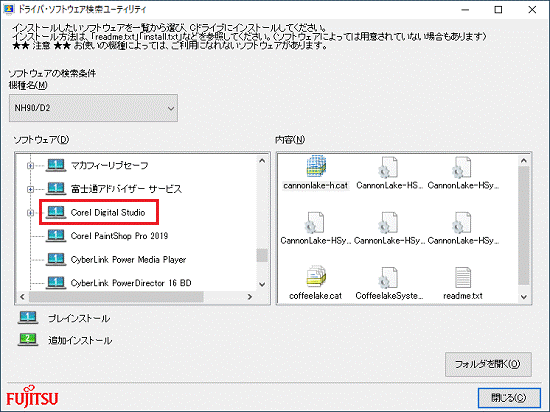
Task: Select Corel PaintShop Pro 2019 text entry
Action: tap(119, 236)
